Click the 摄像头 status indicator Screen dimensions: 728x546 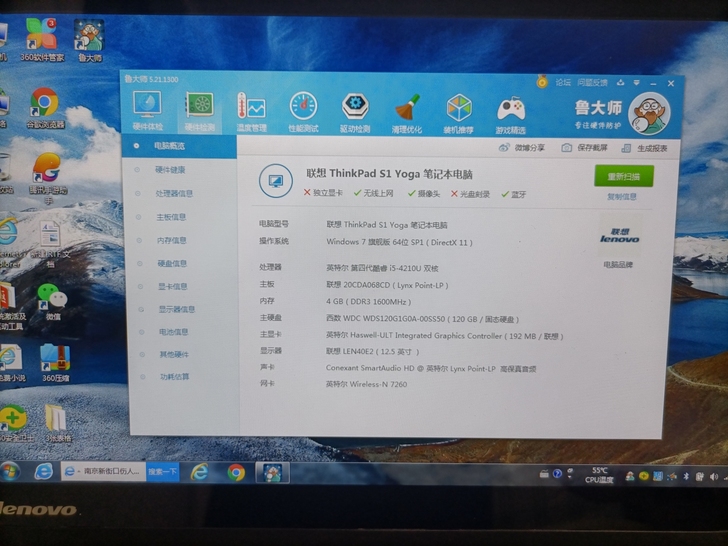424,194
